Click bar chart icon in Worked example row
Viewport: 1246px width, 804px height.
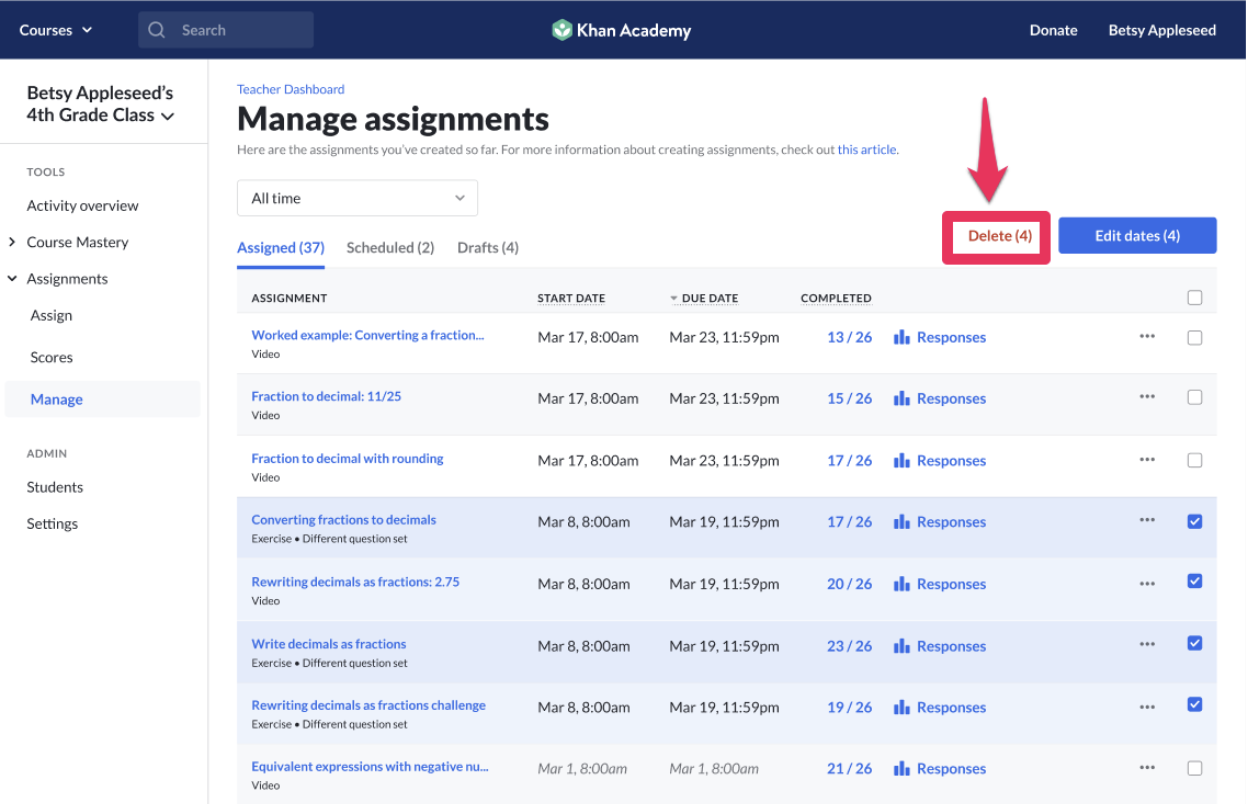tap(902, 337)
